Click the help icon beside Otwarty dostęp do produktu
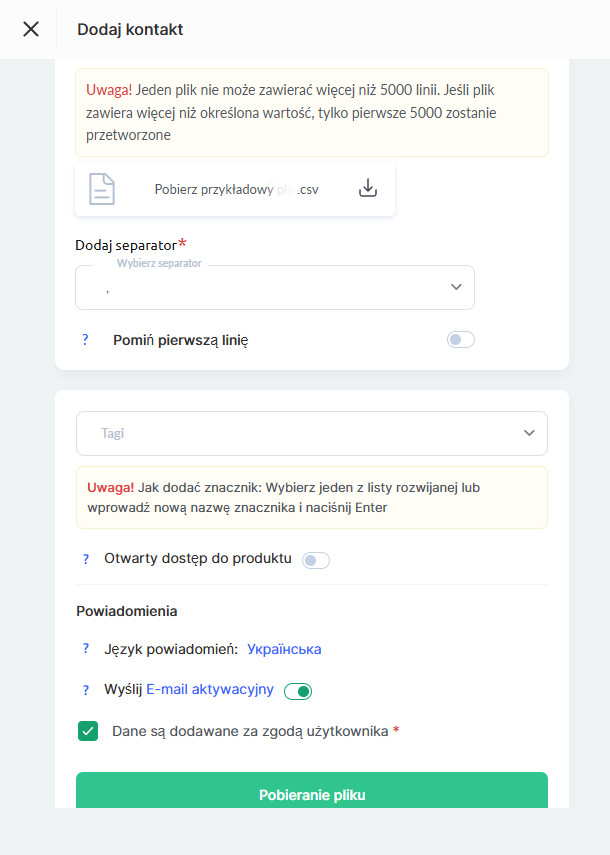610x855 pixels. (85, 560)
